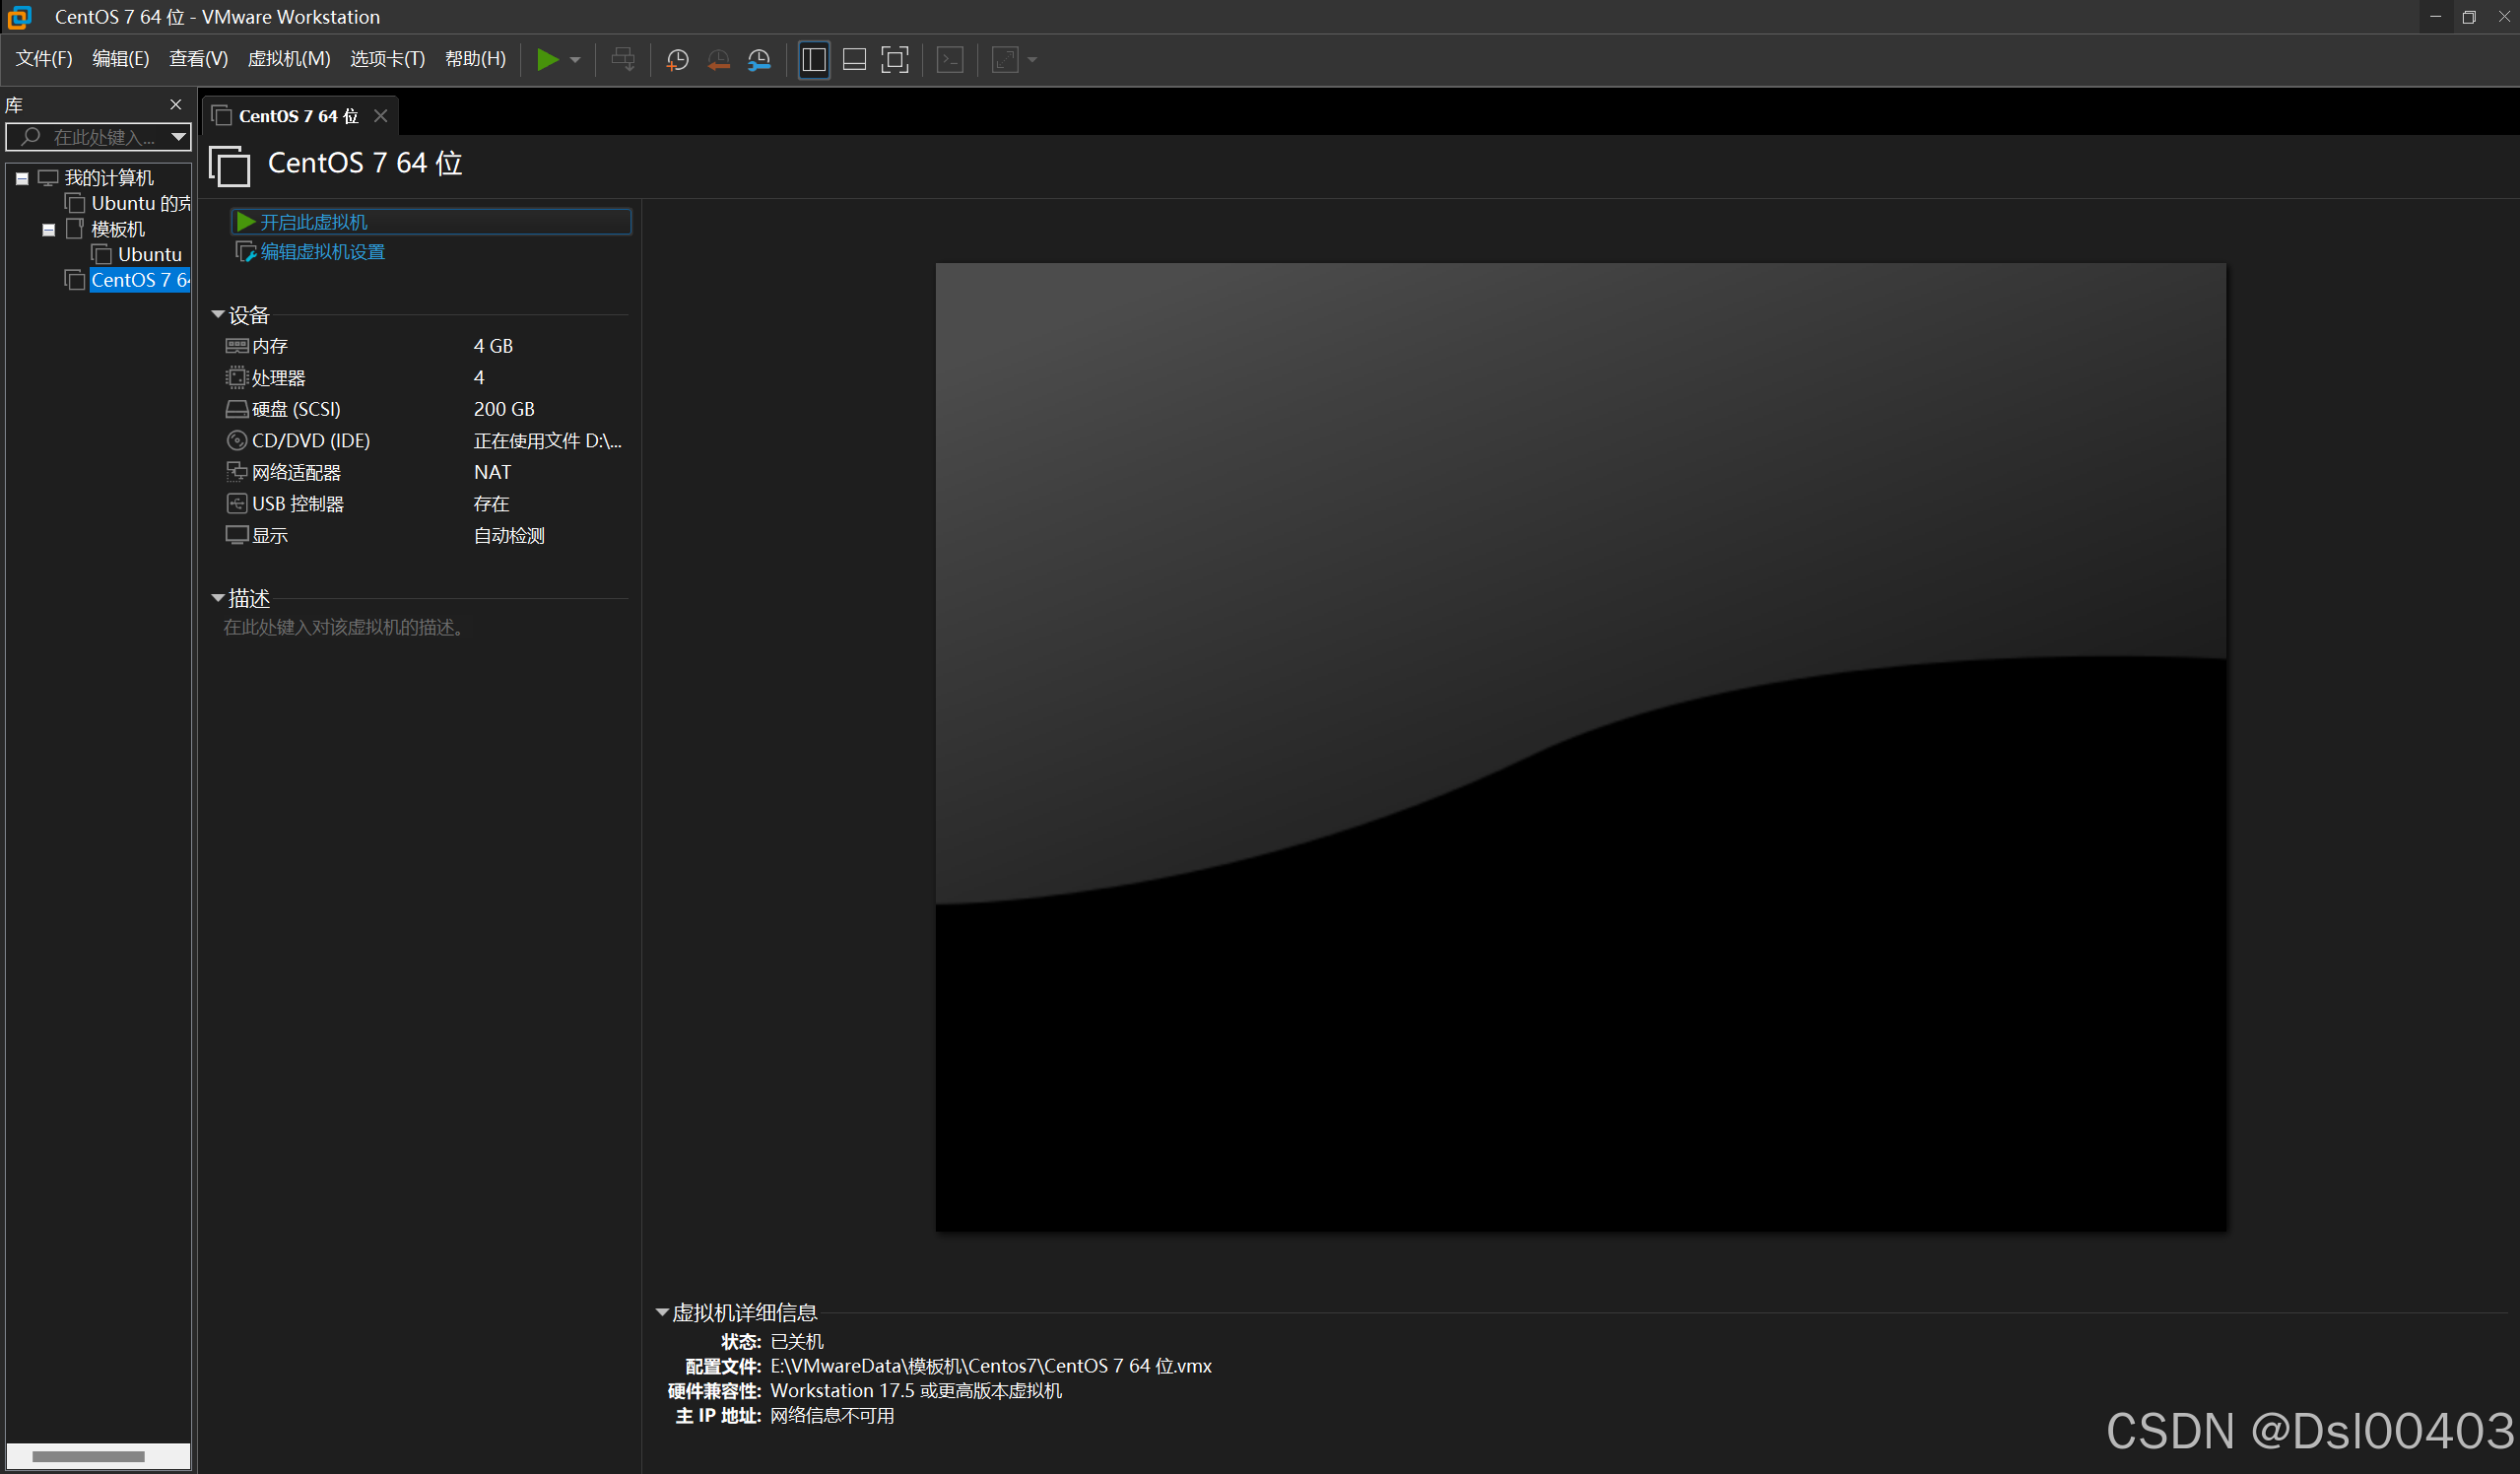Click the VM screen preview thumbnail
The image size is (2520, 1474).
1580,747
